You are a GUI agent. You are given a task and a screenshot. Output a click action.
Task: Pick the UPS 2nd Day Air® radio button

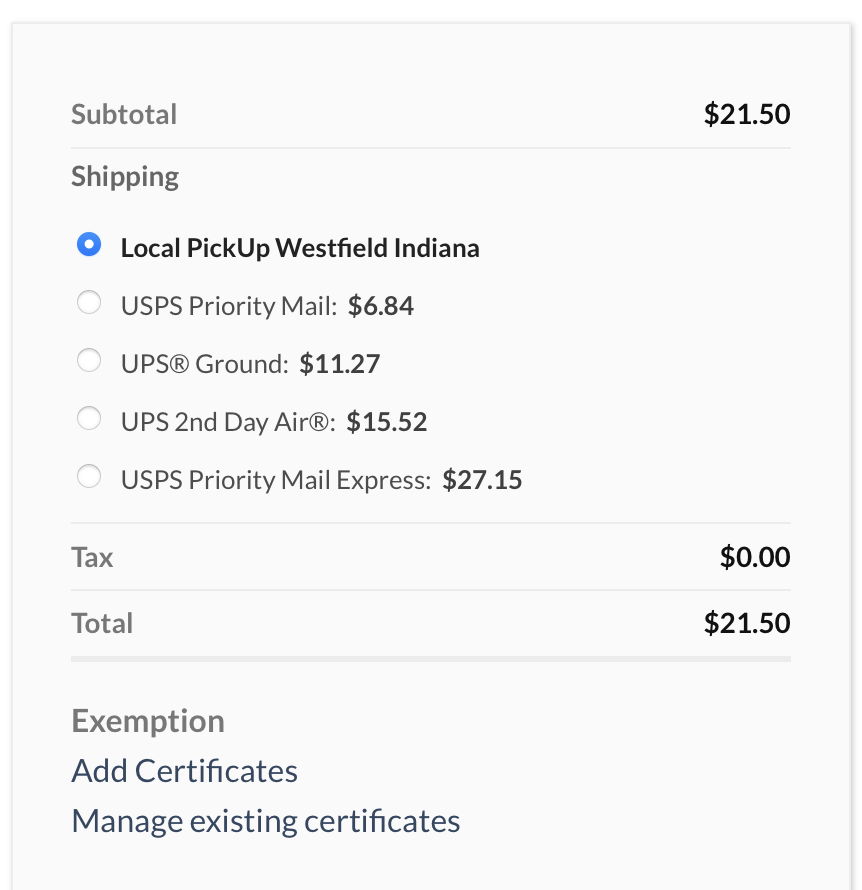(89, 420)
